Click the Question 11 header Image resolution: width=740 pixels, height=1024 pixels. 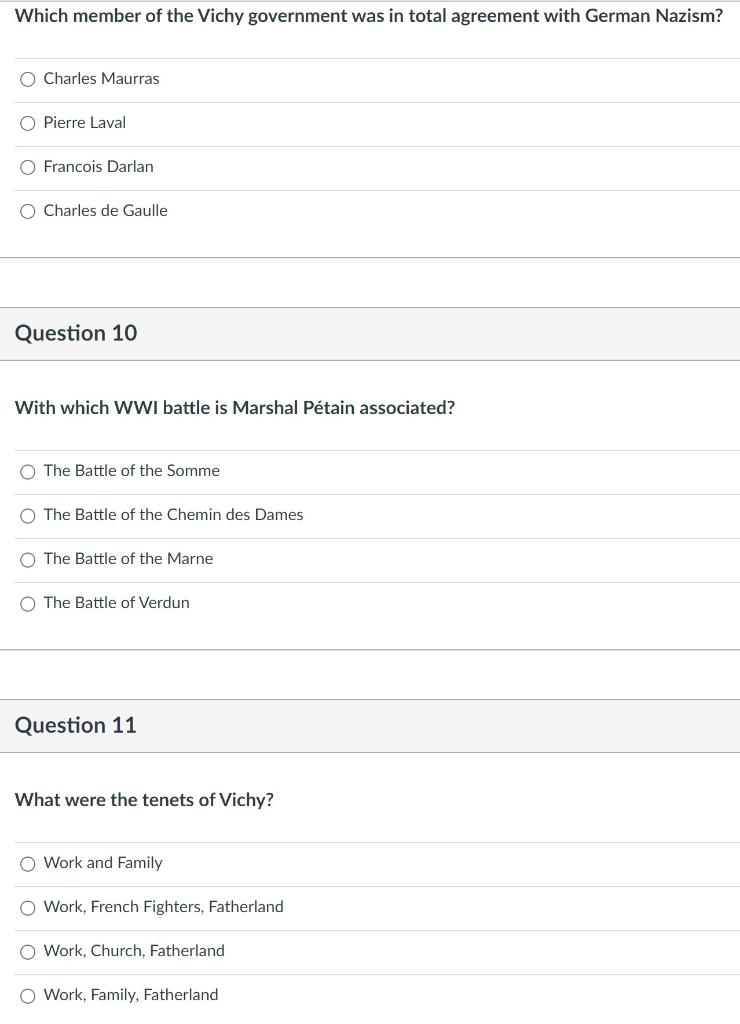(75, 726)
